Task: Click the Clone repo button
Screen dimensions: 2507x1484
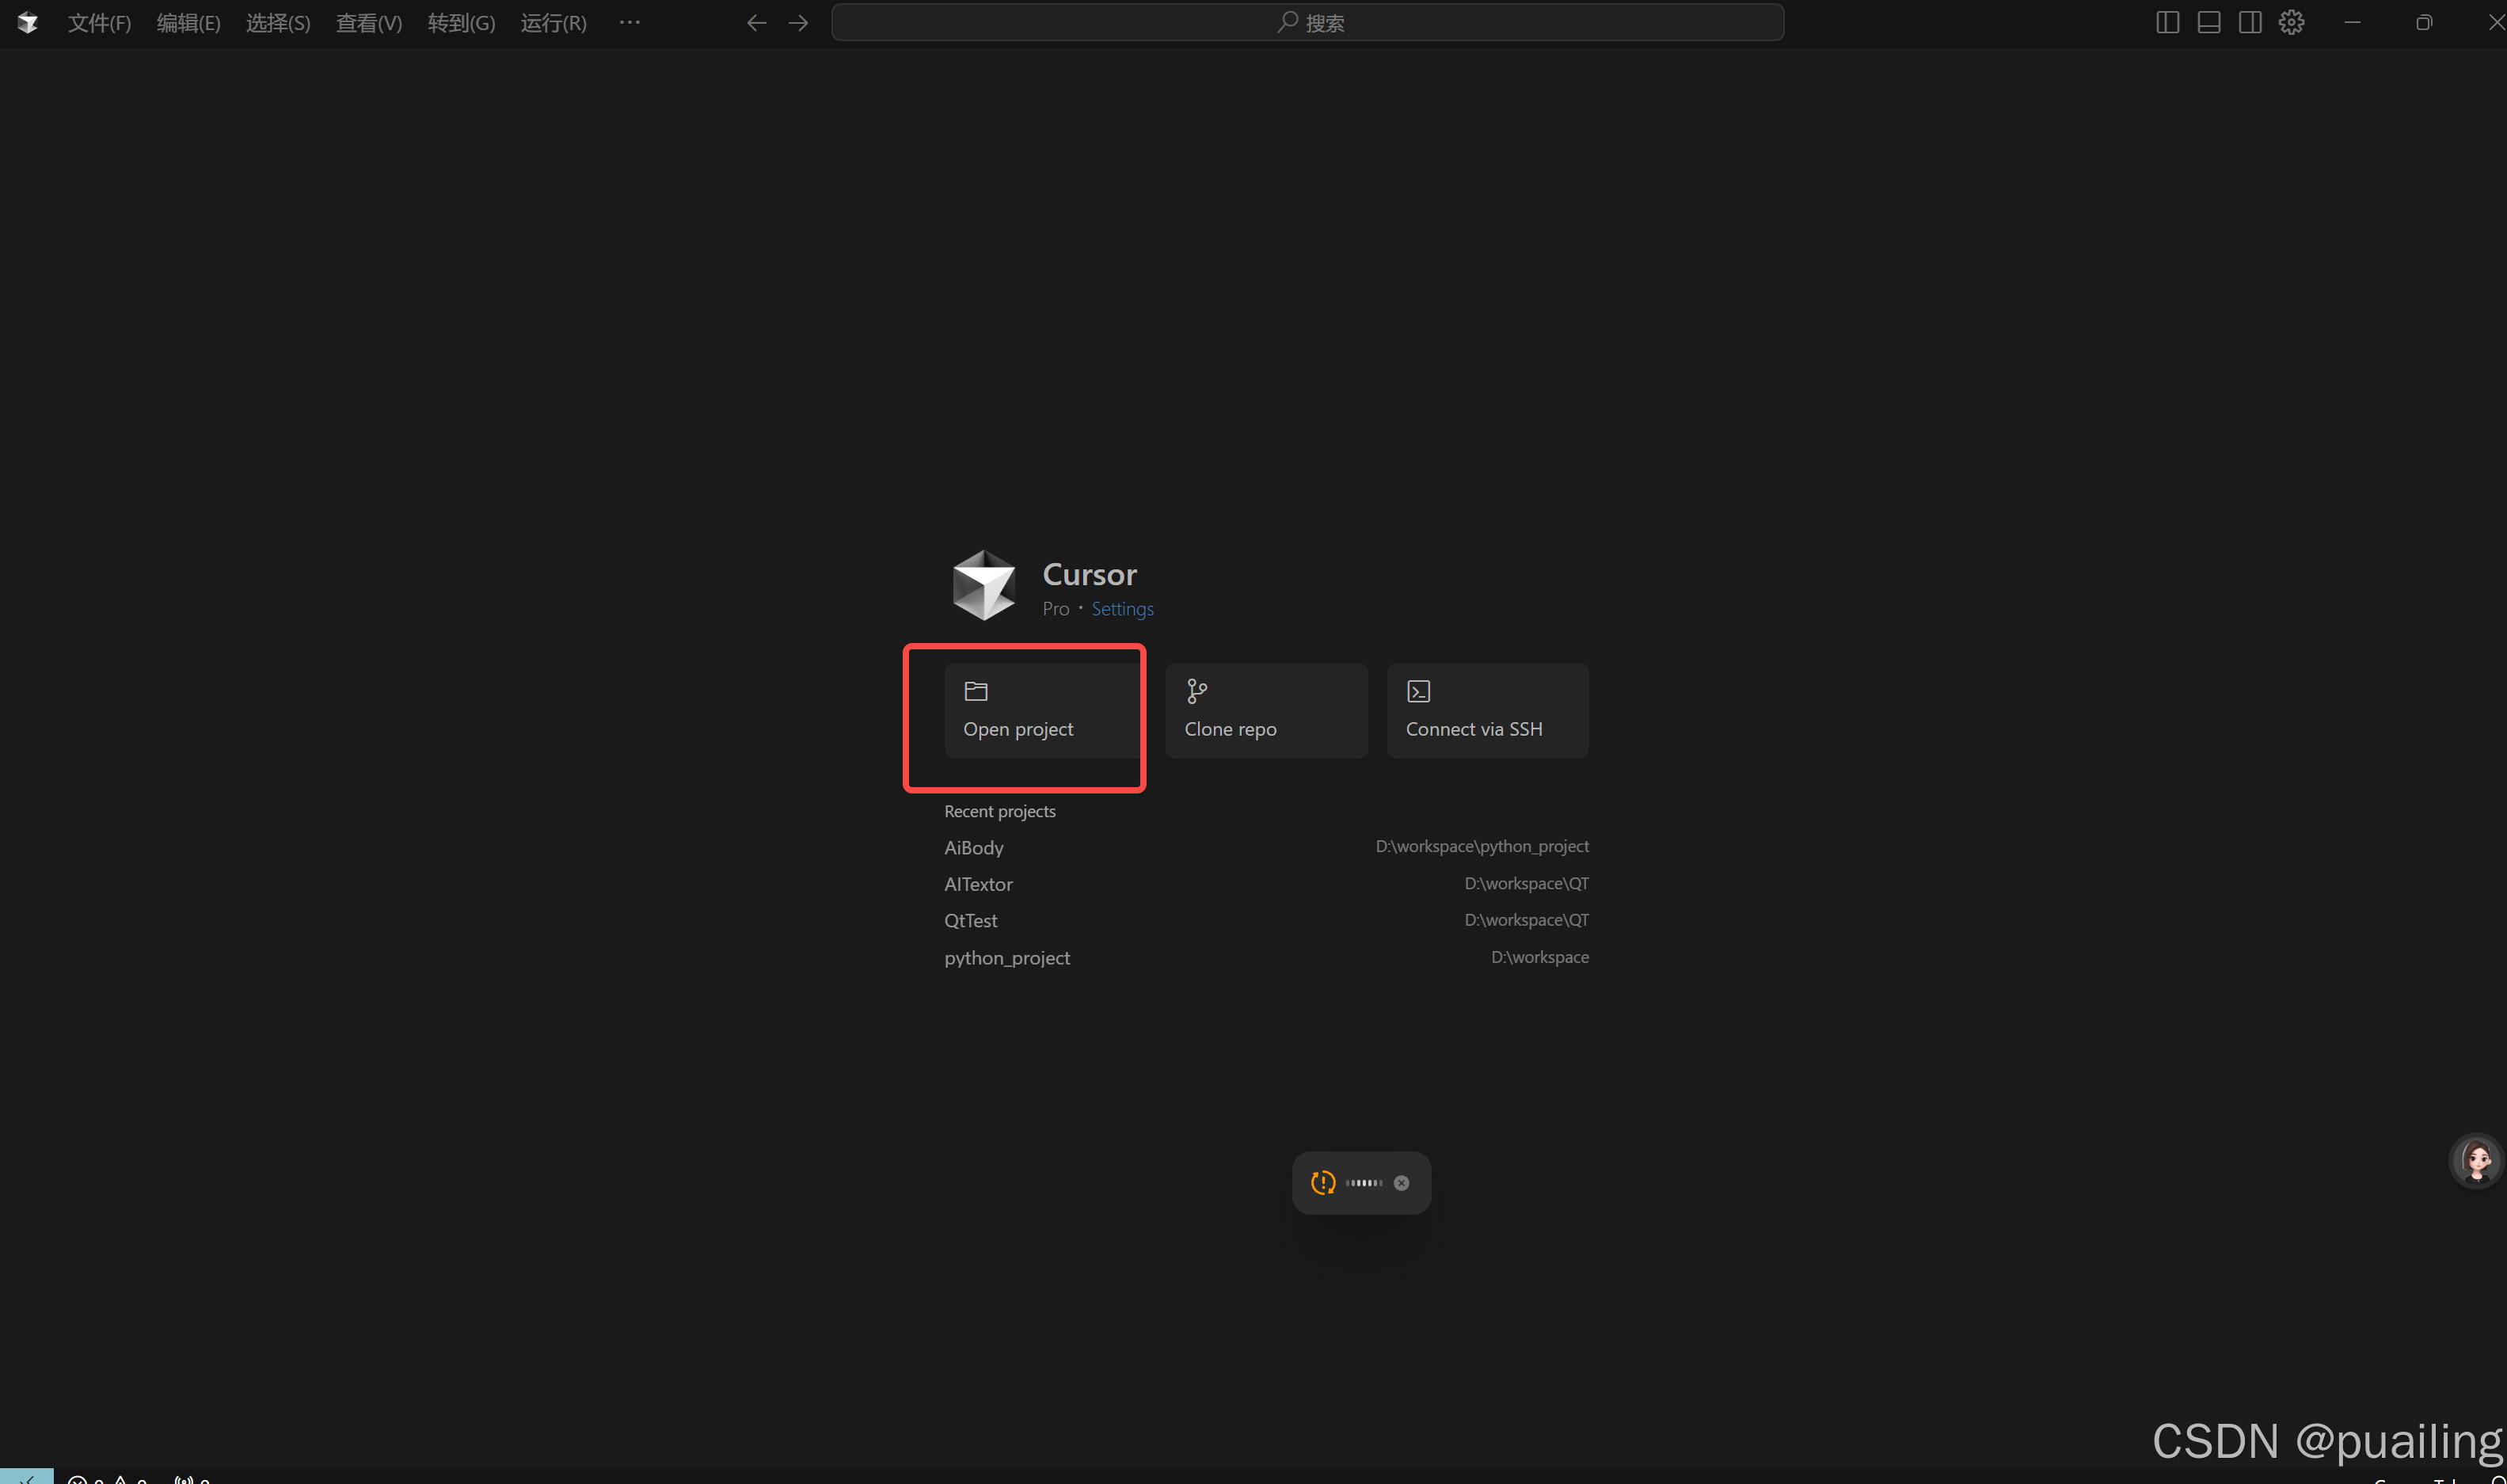Action: [x=1265, y=710]
